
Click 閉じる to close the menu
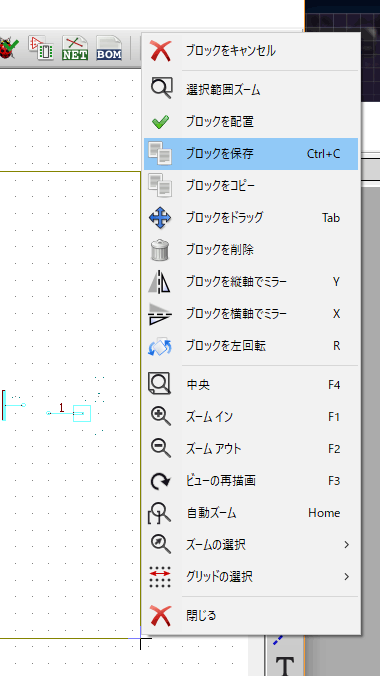tap(251, 616)
